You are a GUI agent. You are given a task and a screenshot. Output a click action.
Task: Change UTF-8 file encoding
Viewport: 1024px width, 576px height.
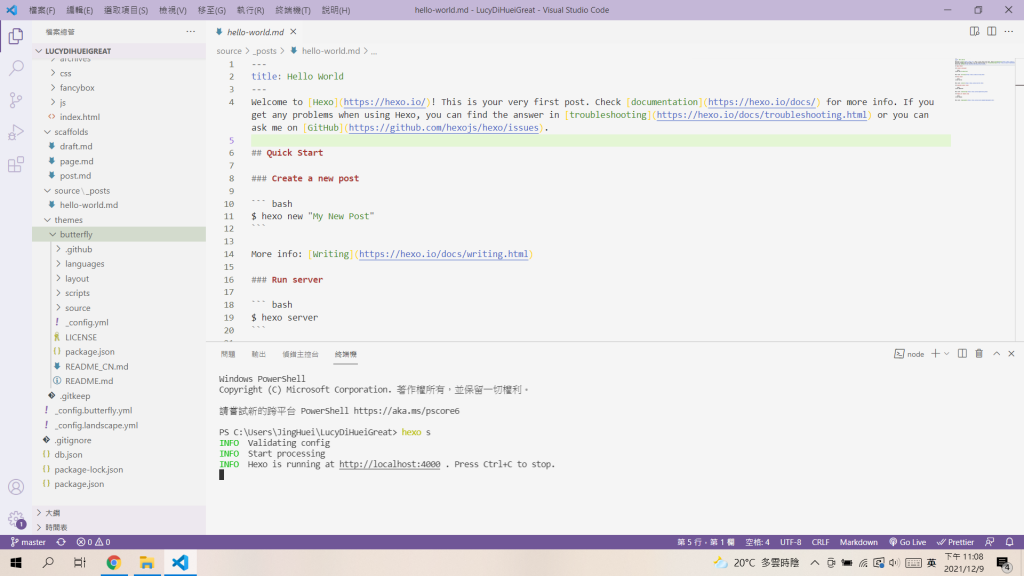tap(790, 542)
